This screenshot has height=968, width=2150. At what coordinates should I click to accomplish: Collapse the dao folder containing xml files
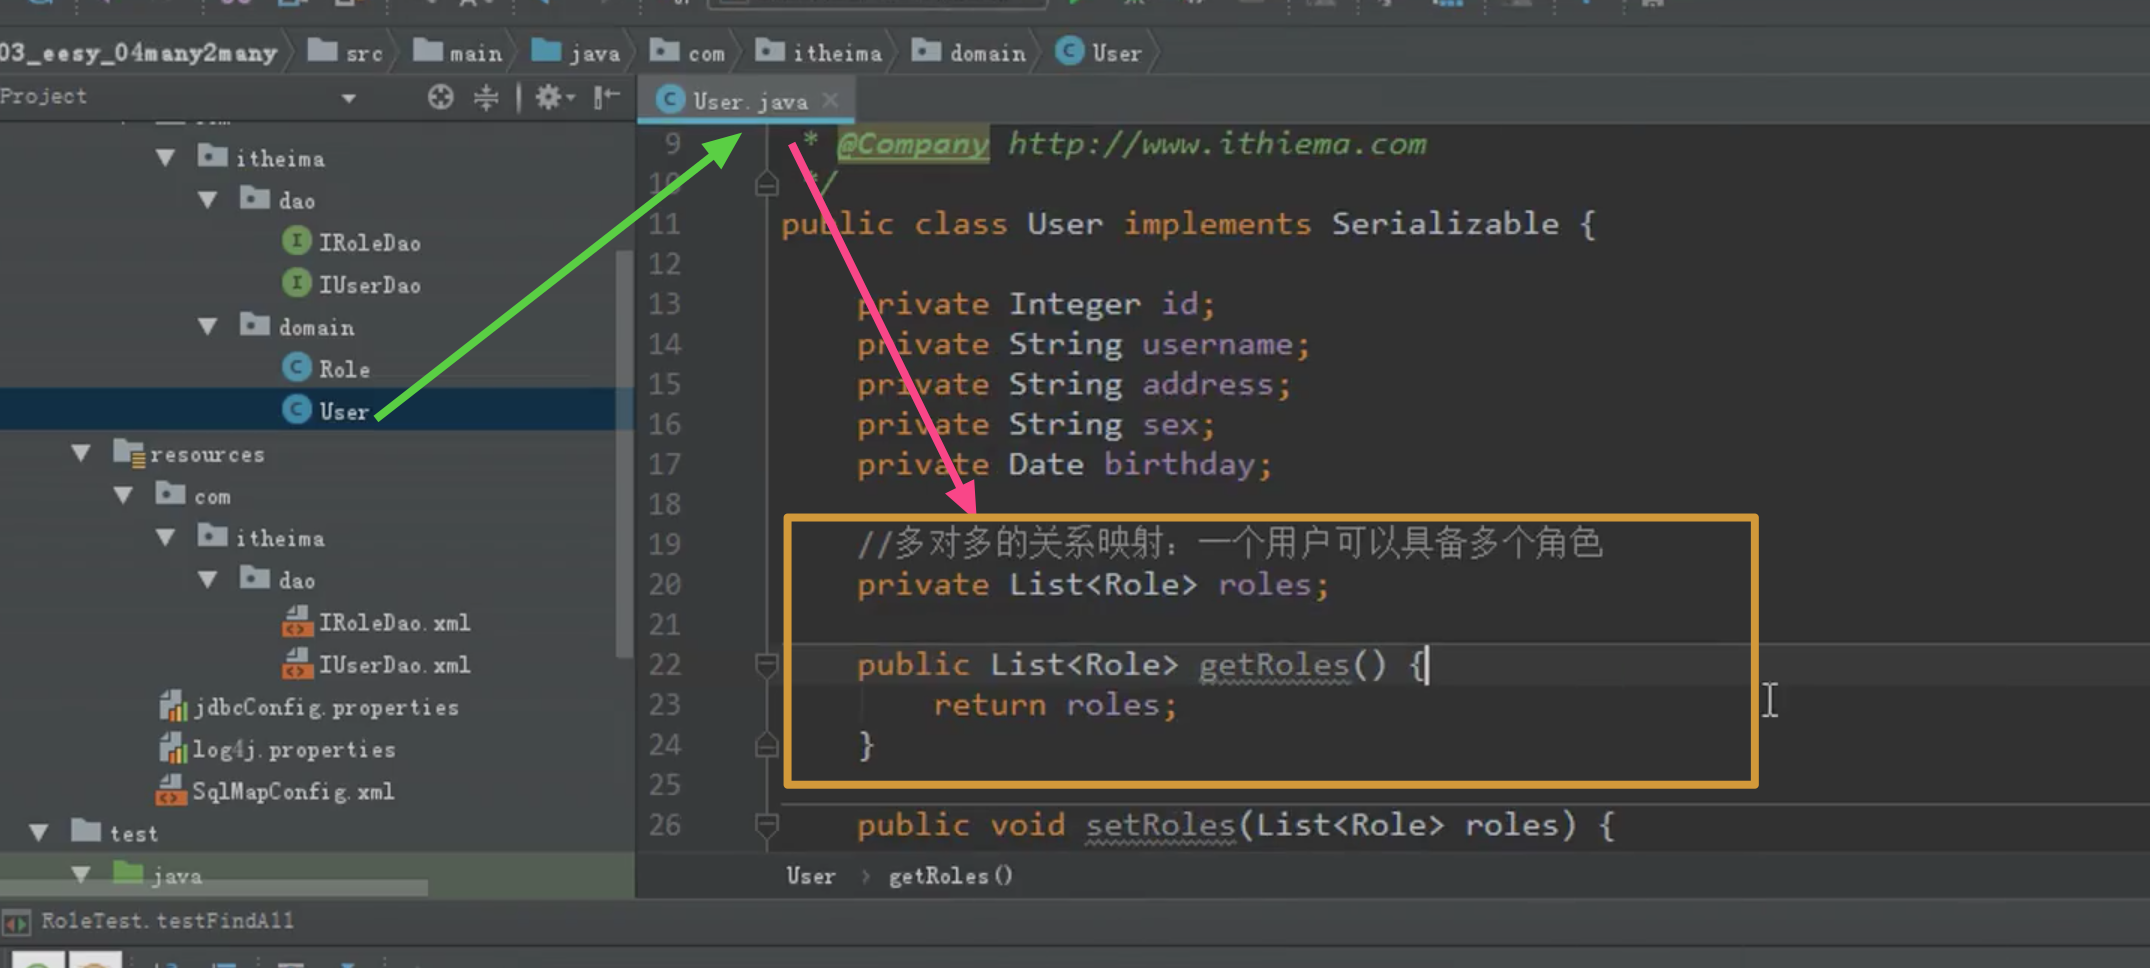coord(208,580)
